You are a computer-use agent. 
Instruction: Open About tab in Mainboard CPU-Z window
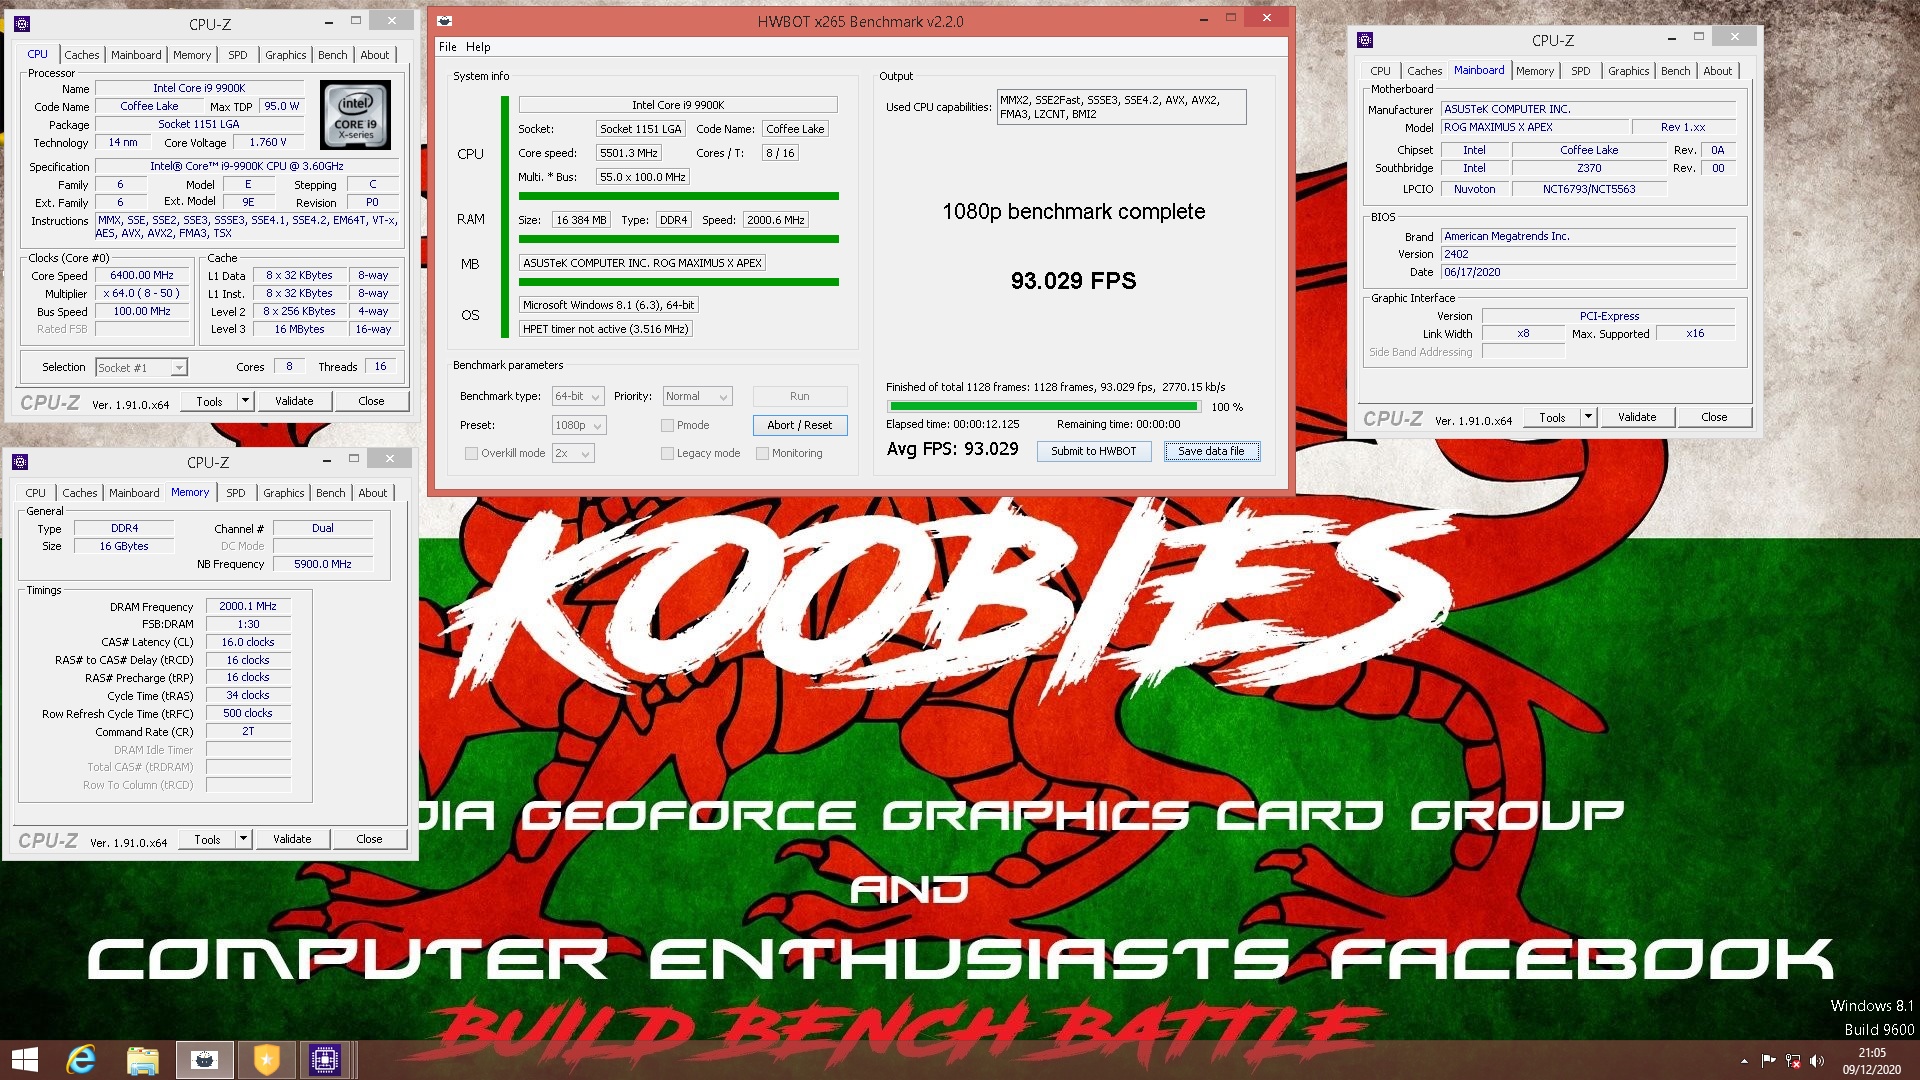tap(1718, 71)
